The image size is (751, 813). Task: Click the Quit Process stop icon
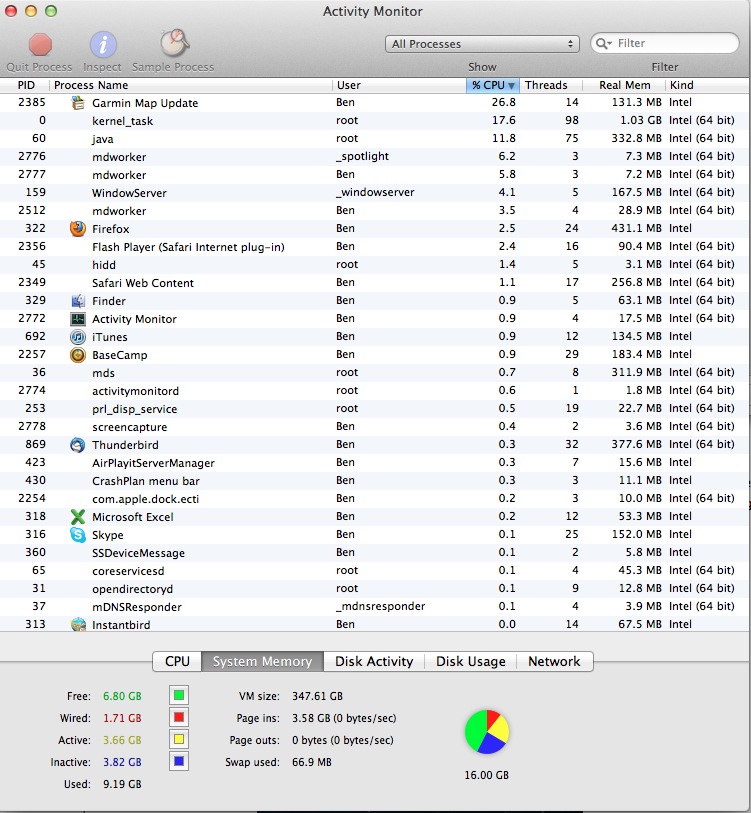pyautogui.click(x=40, y=45)
